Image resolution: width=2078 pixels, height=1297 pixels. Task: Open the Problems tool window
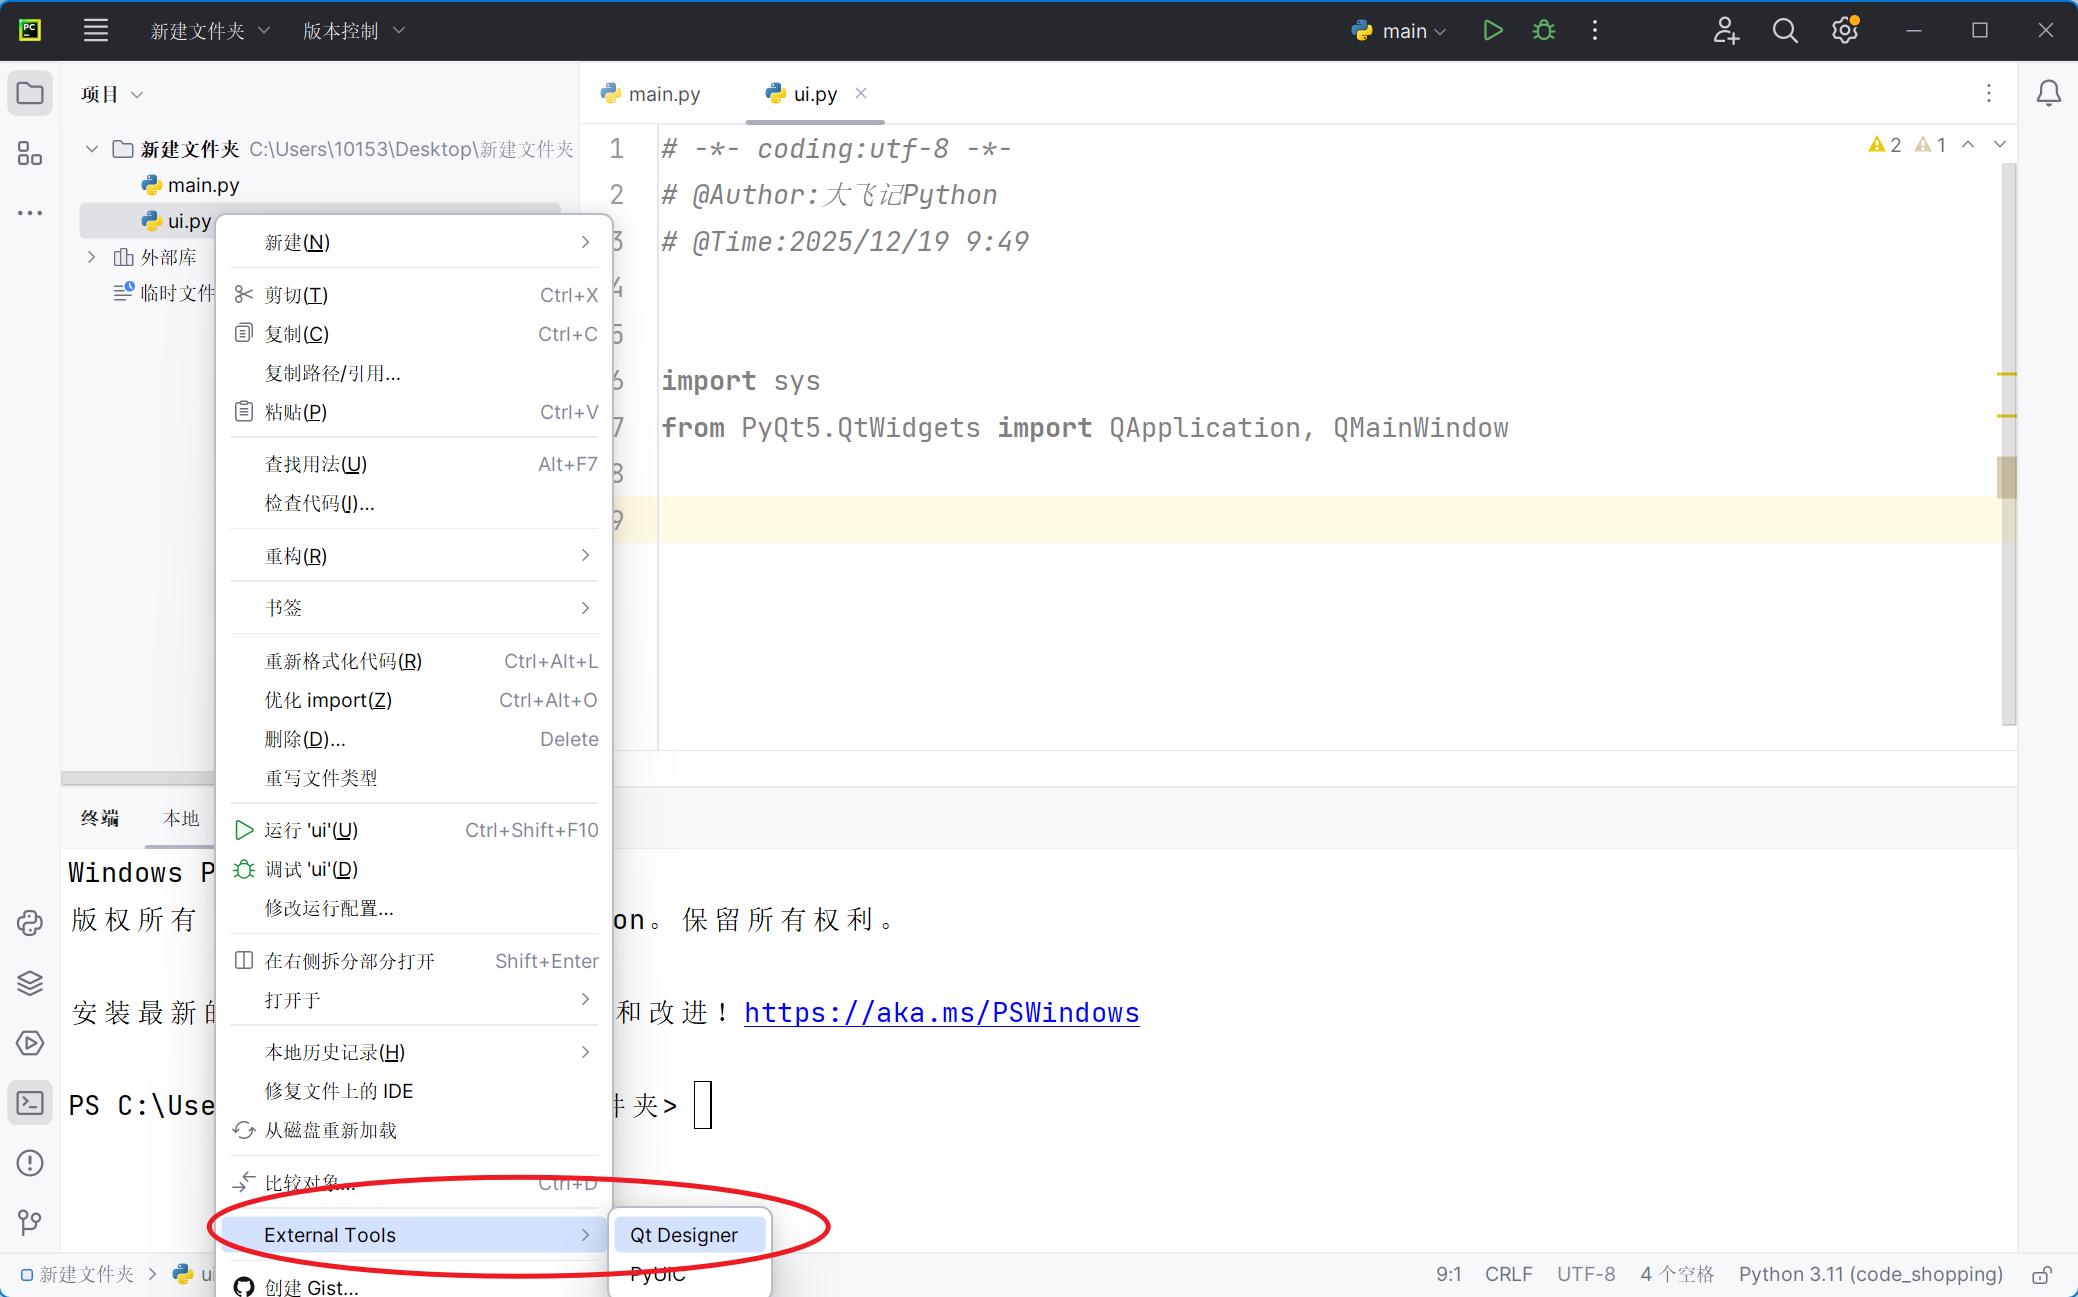click(29, 1162)
